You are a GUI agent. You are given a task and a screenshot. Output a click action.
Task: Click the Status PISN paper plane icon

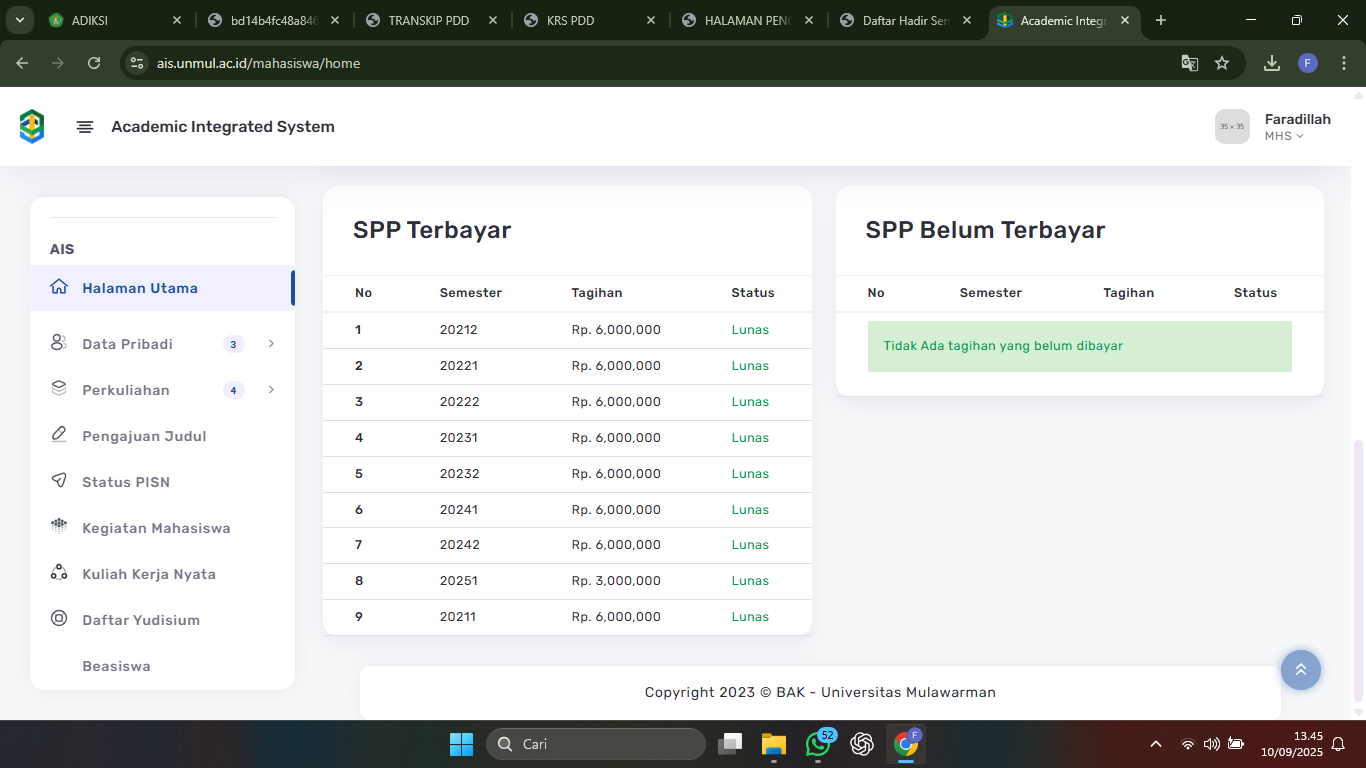click(x=59, y=481)
